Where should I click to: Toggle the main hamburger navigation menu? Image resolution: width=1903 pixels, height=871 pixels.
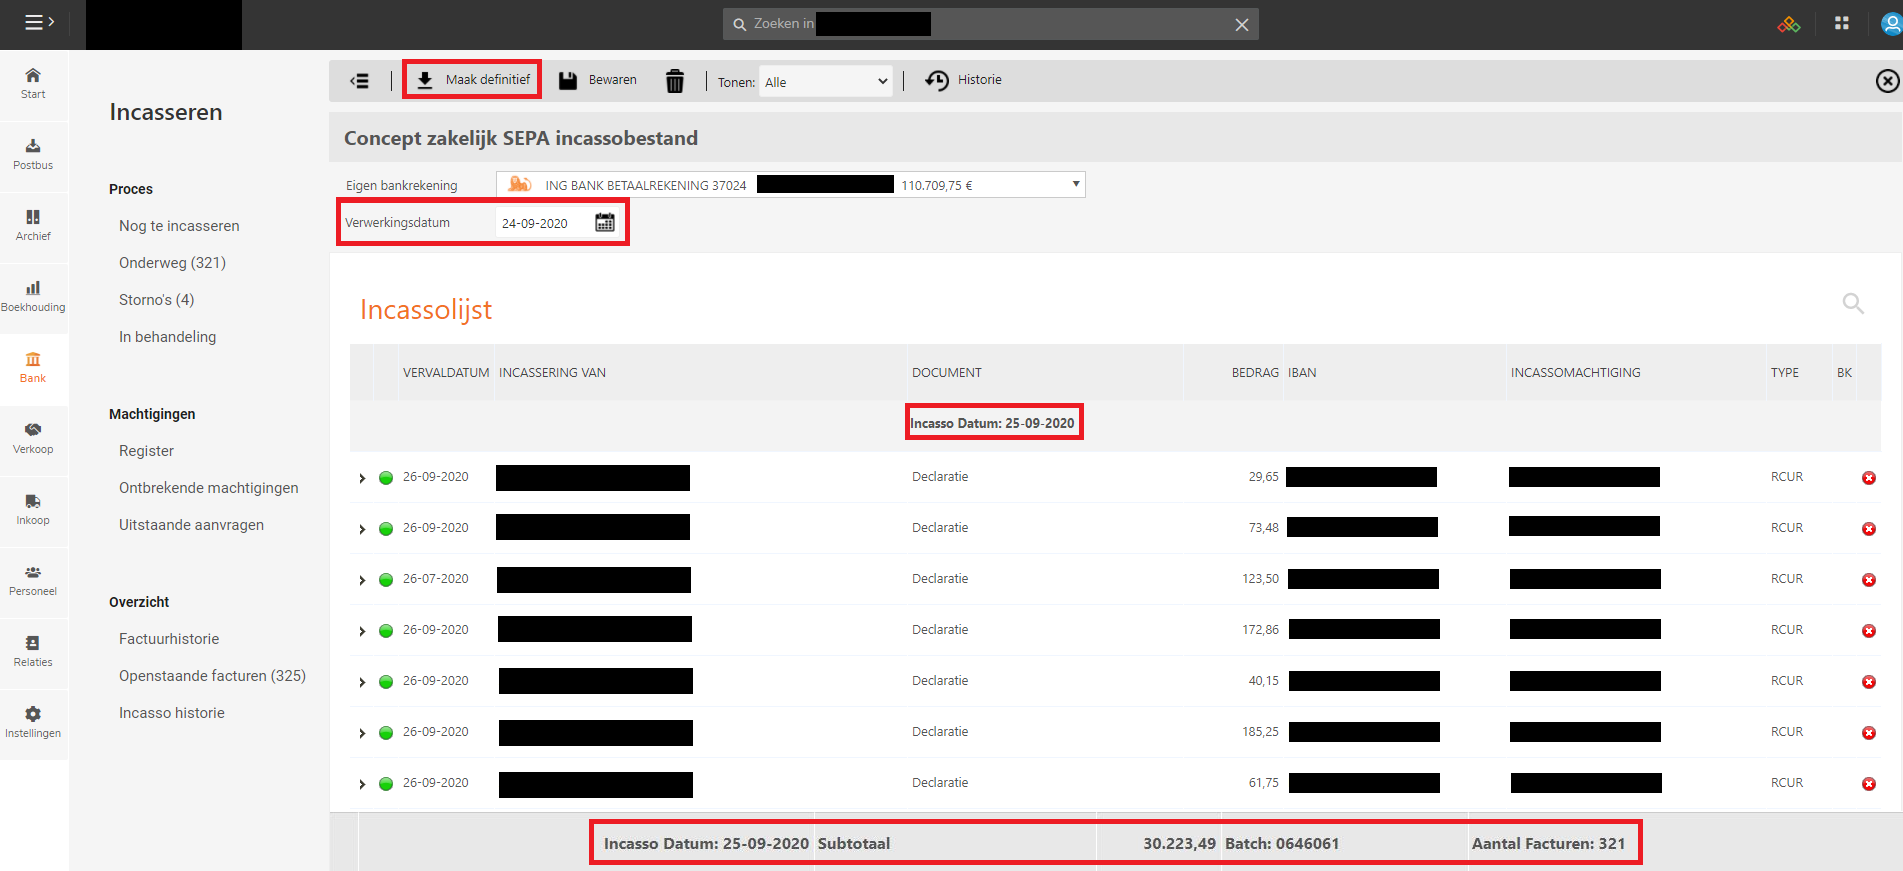(x=39, y=22)
